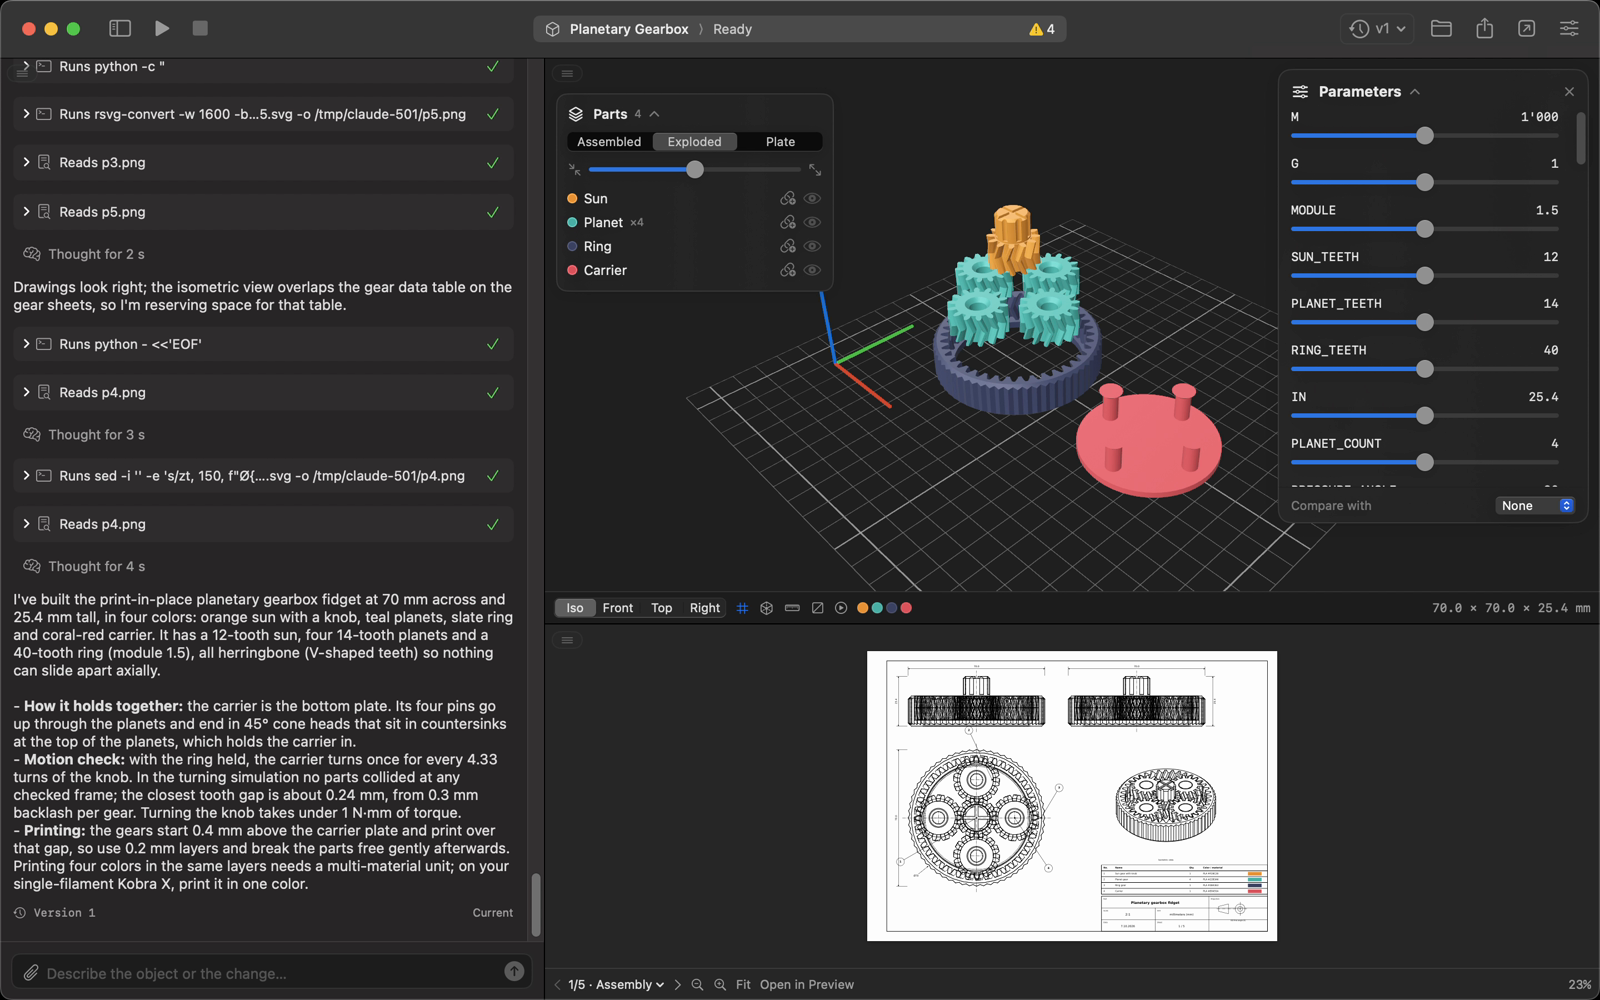Image resolution: width=1600 pixels, height=1000 pixels.
Task: Go to next drawing sheet arrow
Action: pyautogui.click(x=677, y=985)
